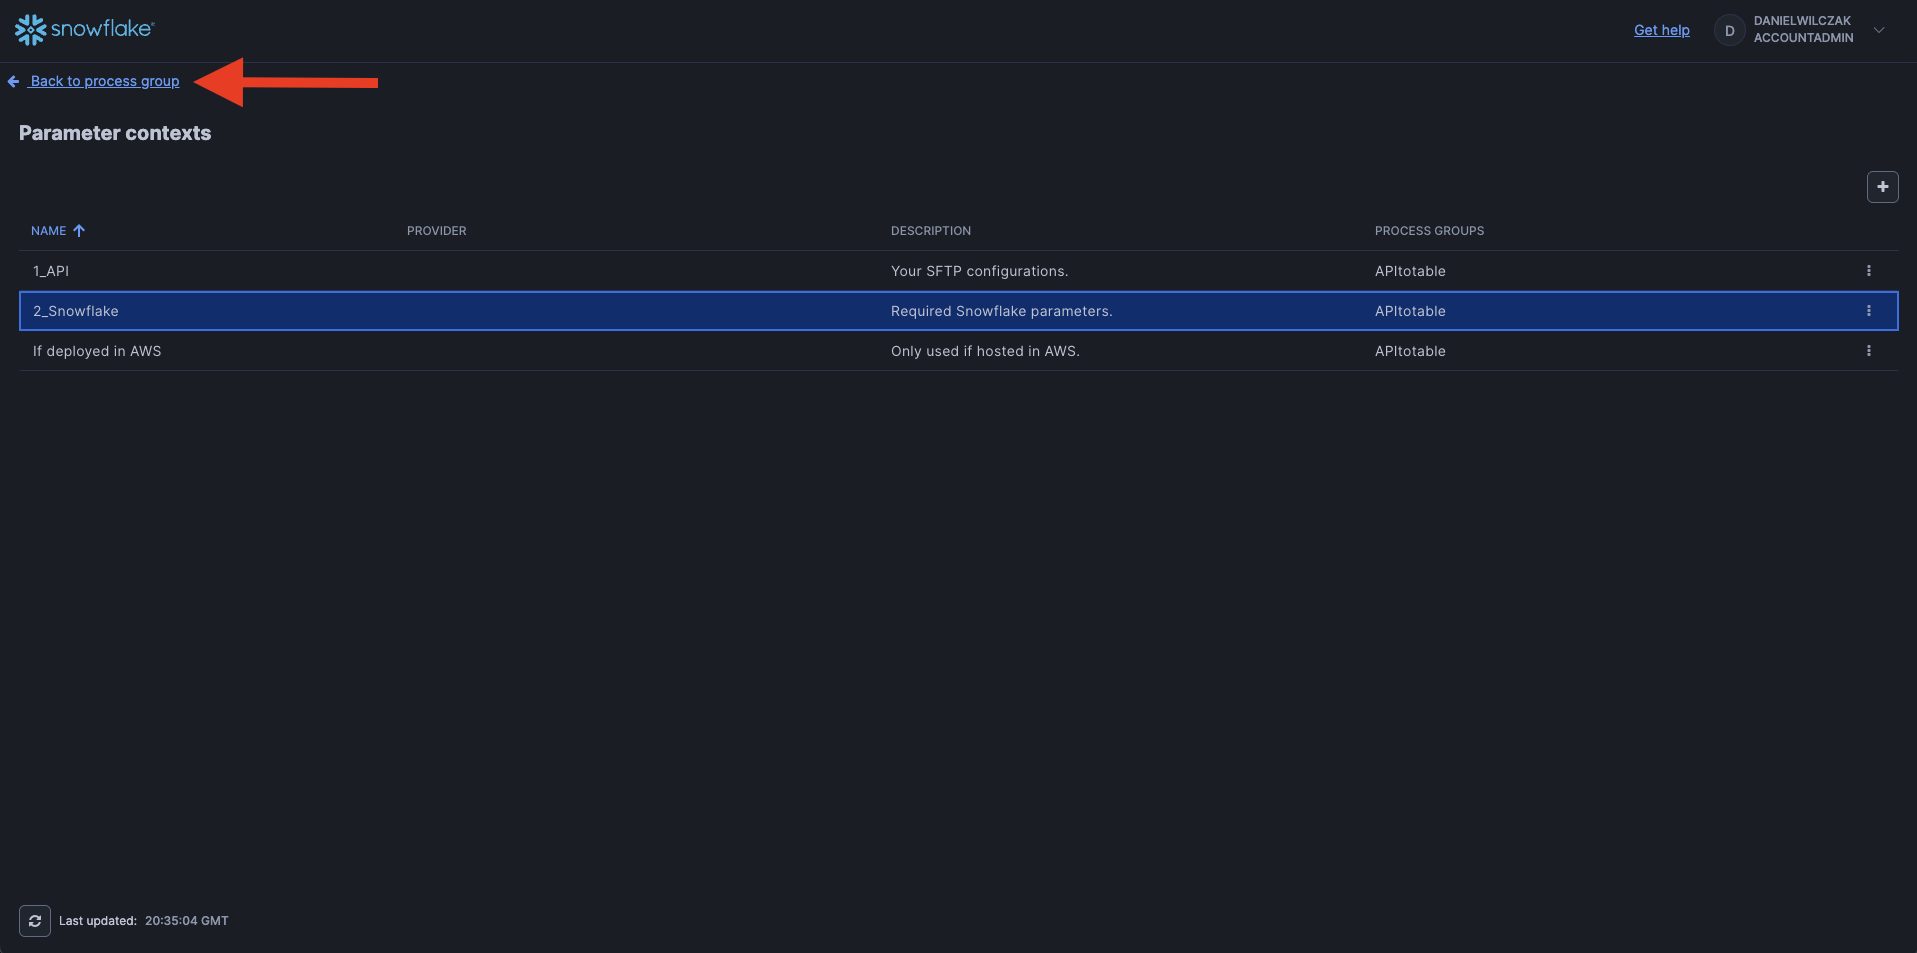The width and height of the screenshot is (1917, 953).
Task: Sort by the NAME column header
Action: [x=48, y=231]
